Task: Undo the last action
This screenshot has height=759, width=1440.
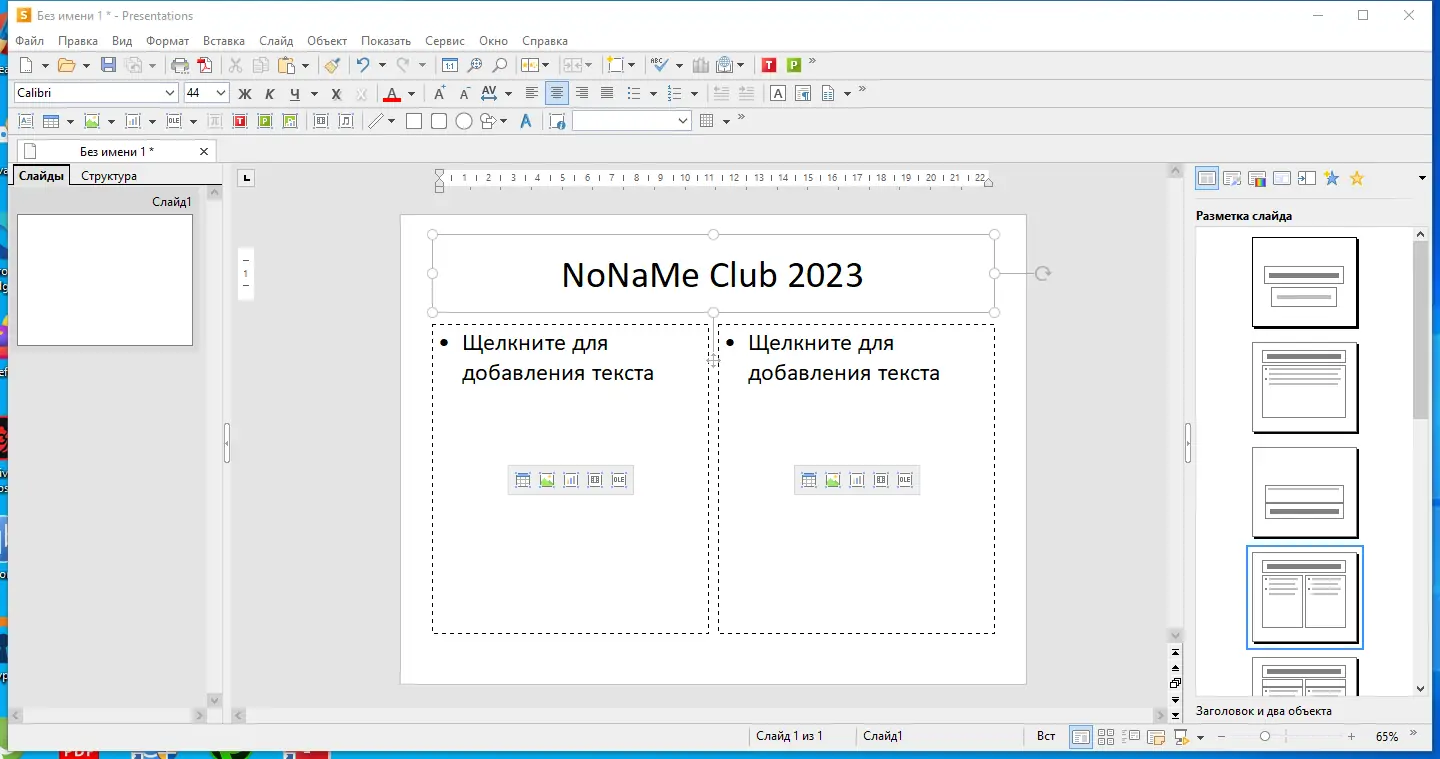Action: click(363, 65)
